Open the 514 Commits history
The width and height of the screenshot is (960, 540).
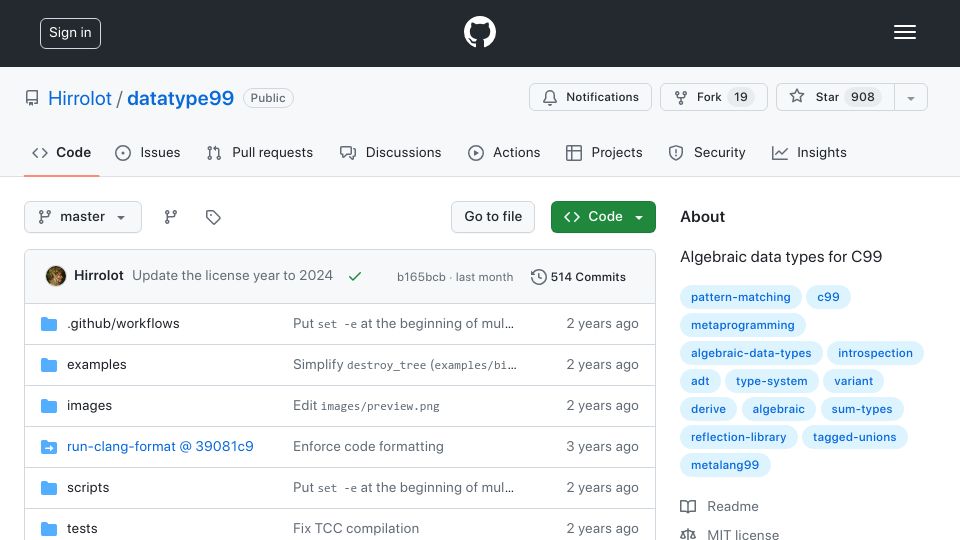(579, 277)
